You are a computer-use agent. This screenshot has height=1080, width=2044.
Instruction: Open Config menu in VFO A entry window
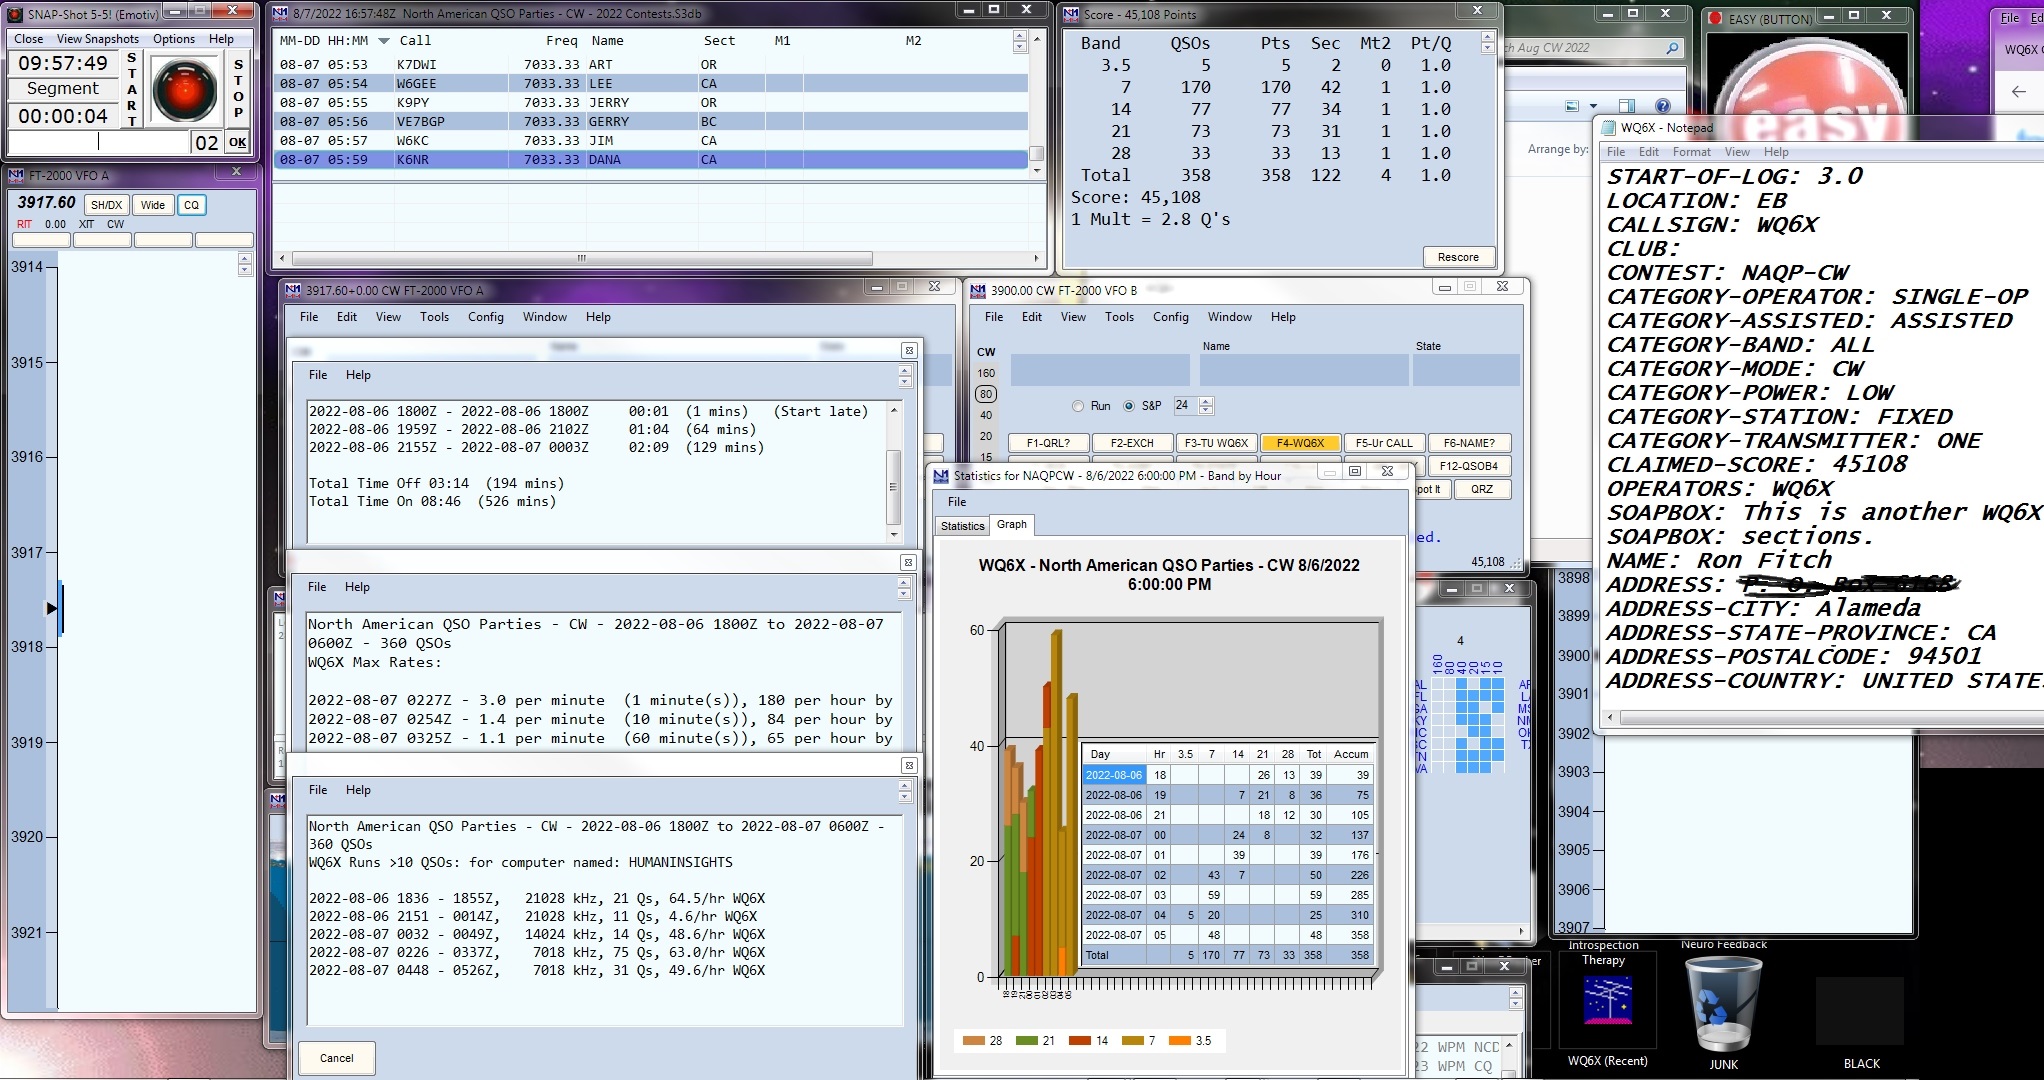[x=485, y=317]
